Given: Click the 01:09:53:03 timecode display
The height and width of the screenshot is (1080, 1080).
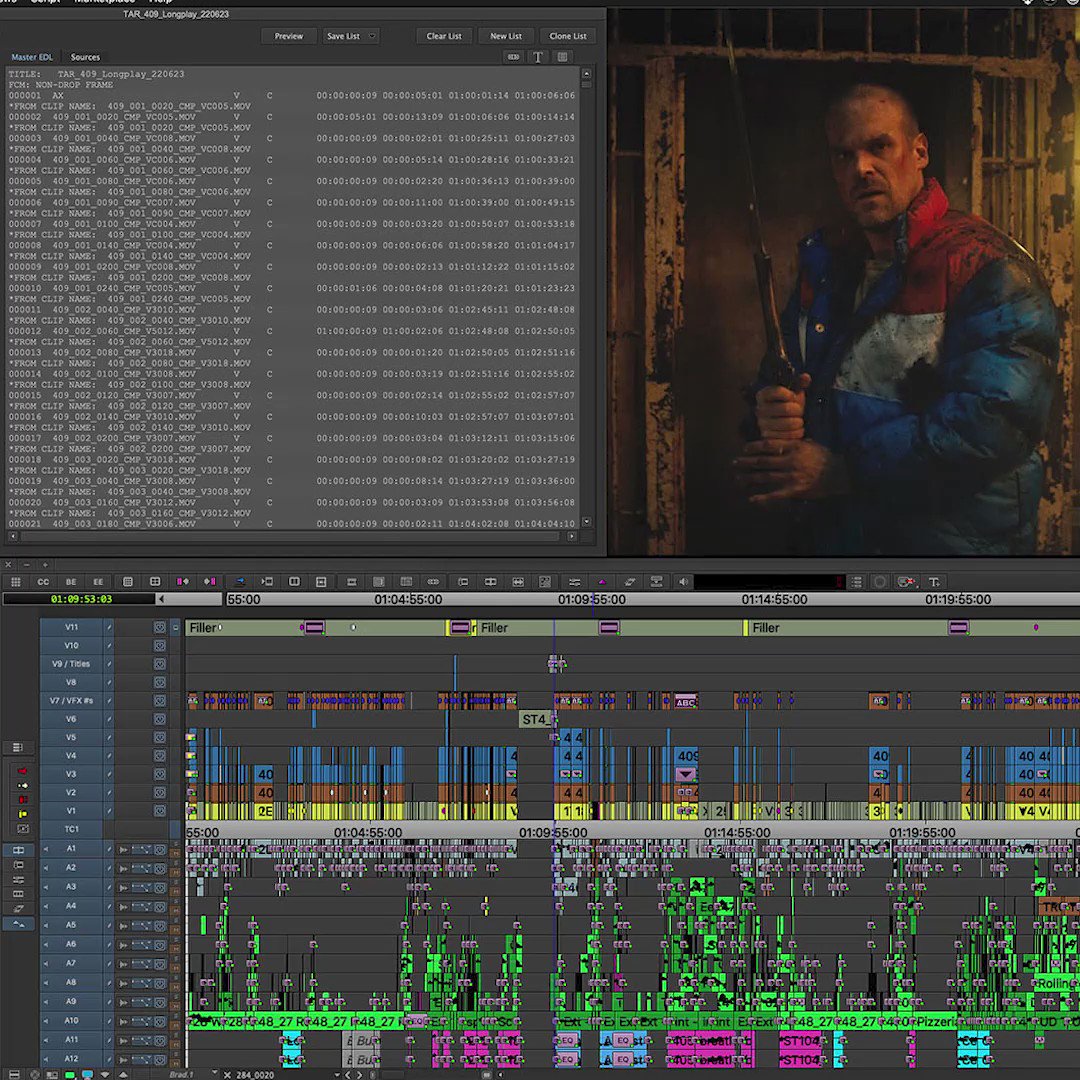Looking at the screenshot, I should point(80,599).
